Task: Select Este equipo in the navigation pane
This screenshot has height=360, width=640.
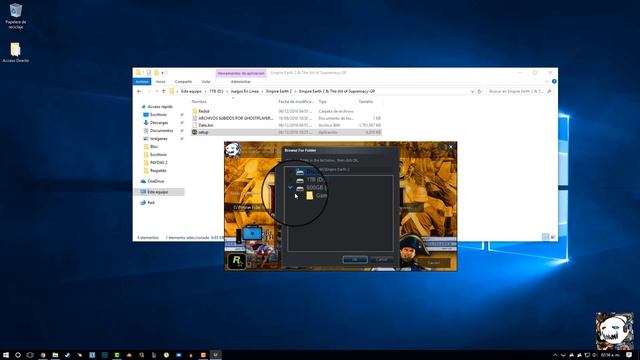Action: coord(157,192)
